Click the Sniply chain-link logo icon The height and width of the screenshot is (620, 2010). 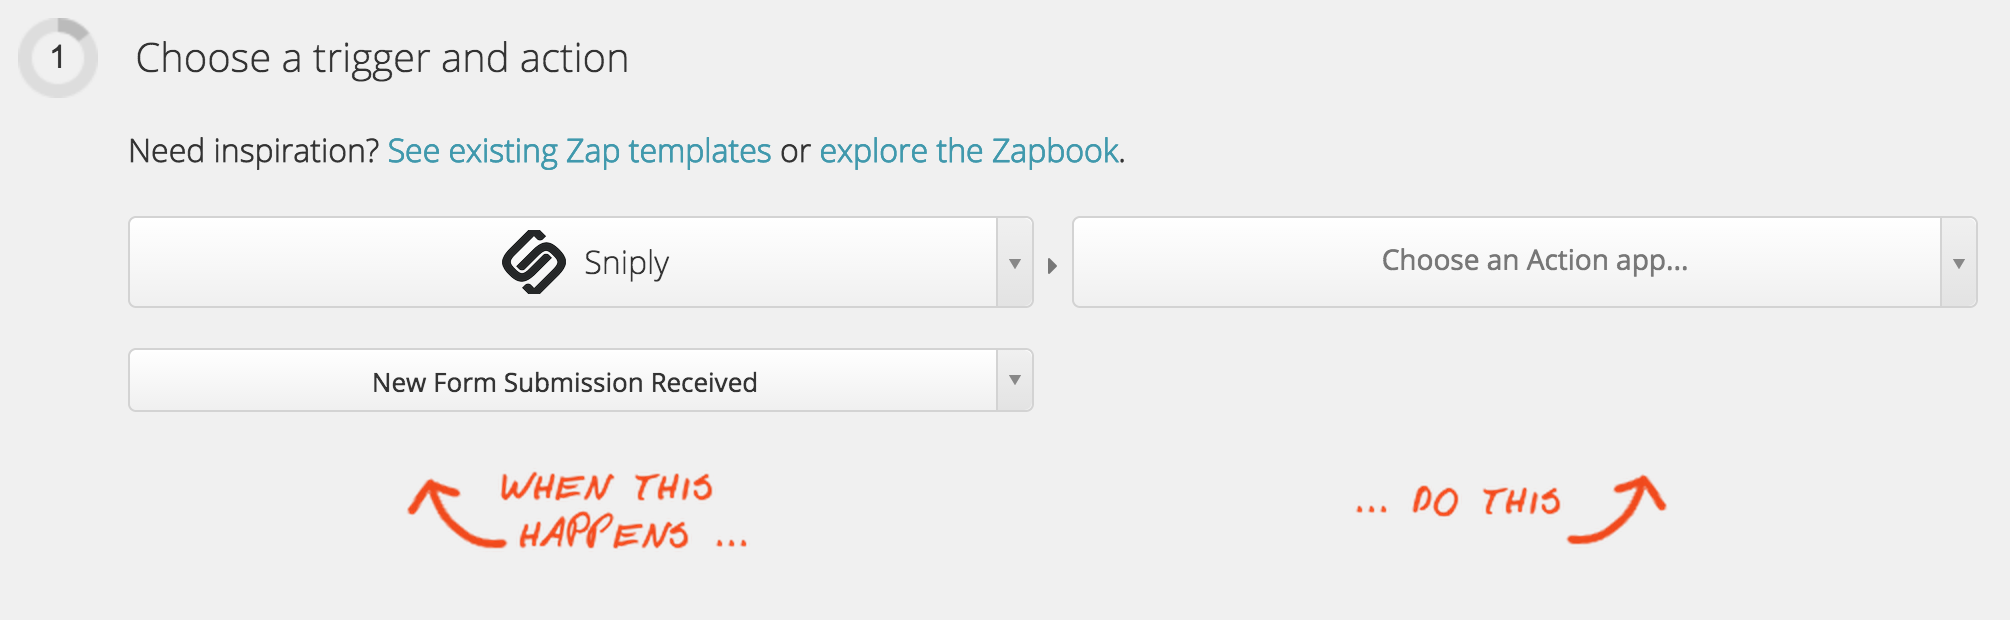point(534,262)
